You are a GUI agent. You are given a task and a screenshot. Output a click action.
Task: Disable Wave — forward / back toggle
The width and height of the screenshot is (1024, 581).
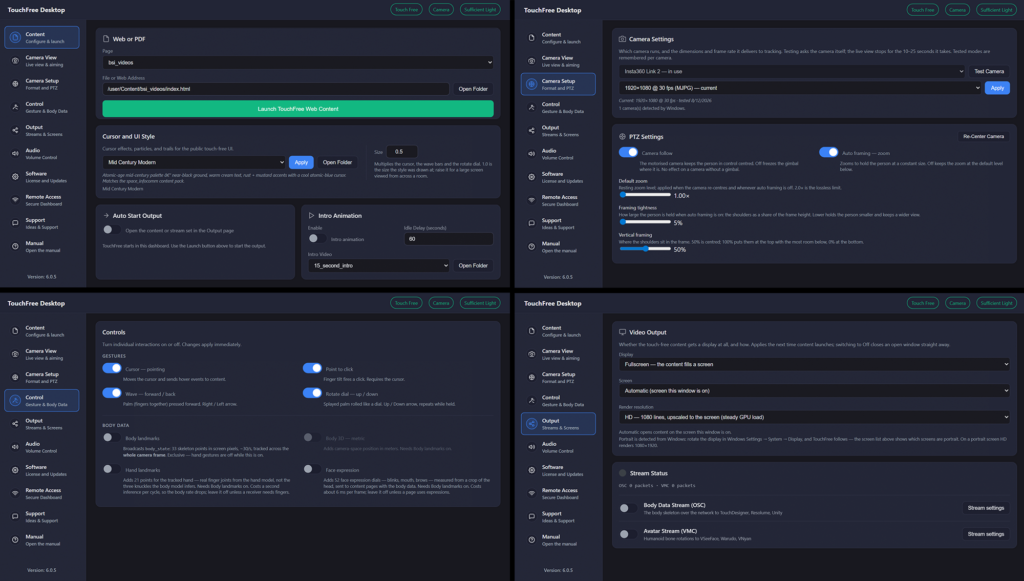112,393
